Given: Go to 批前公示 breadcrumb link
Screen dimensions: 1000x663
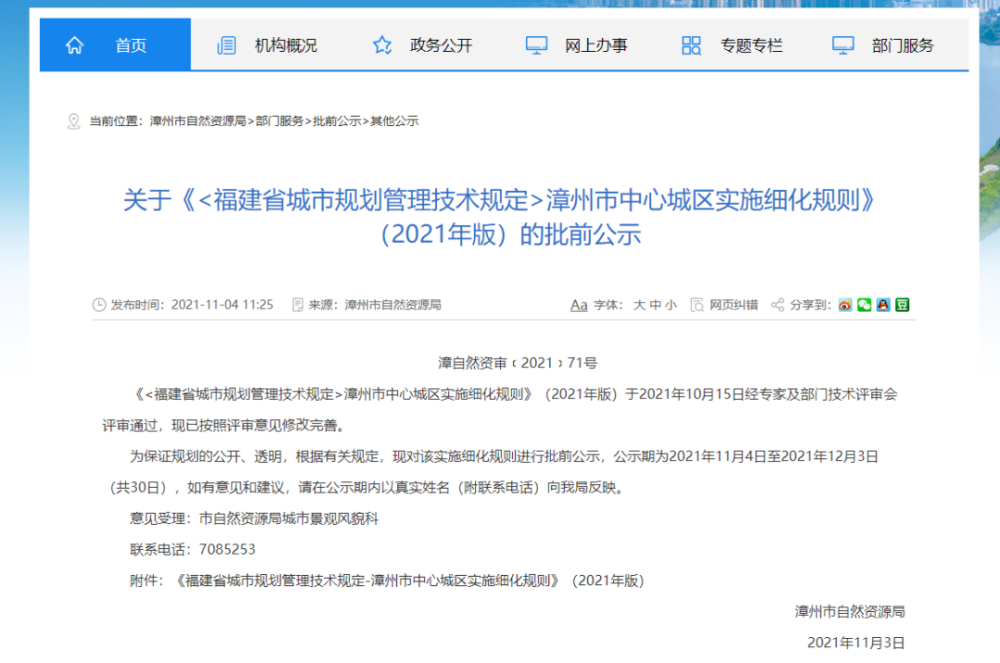Looking at the screenshot, I should point(337,121).
